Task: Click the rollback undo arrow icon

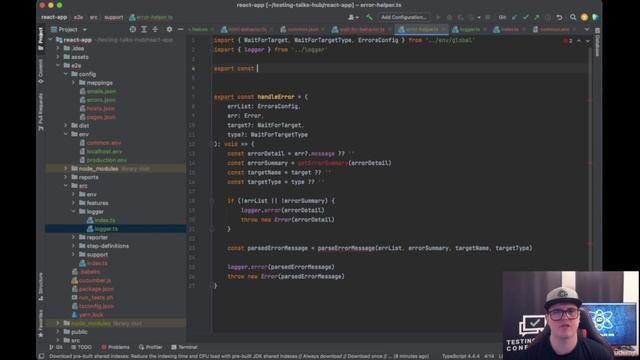Action: (x=560, y=17)
